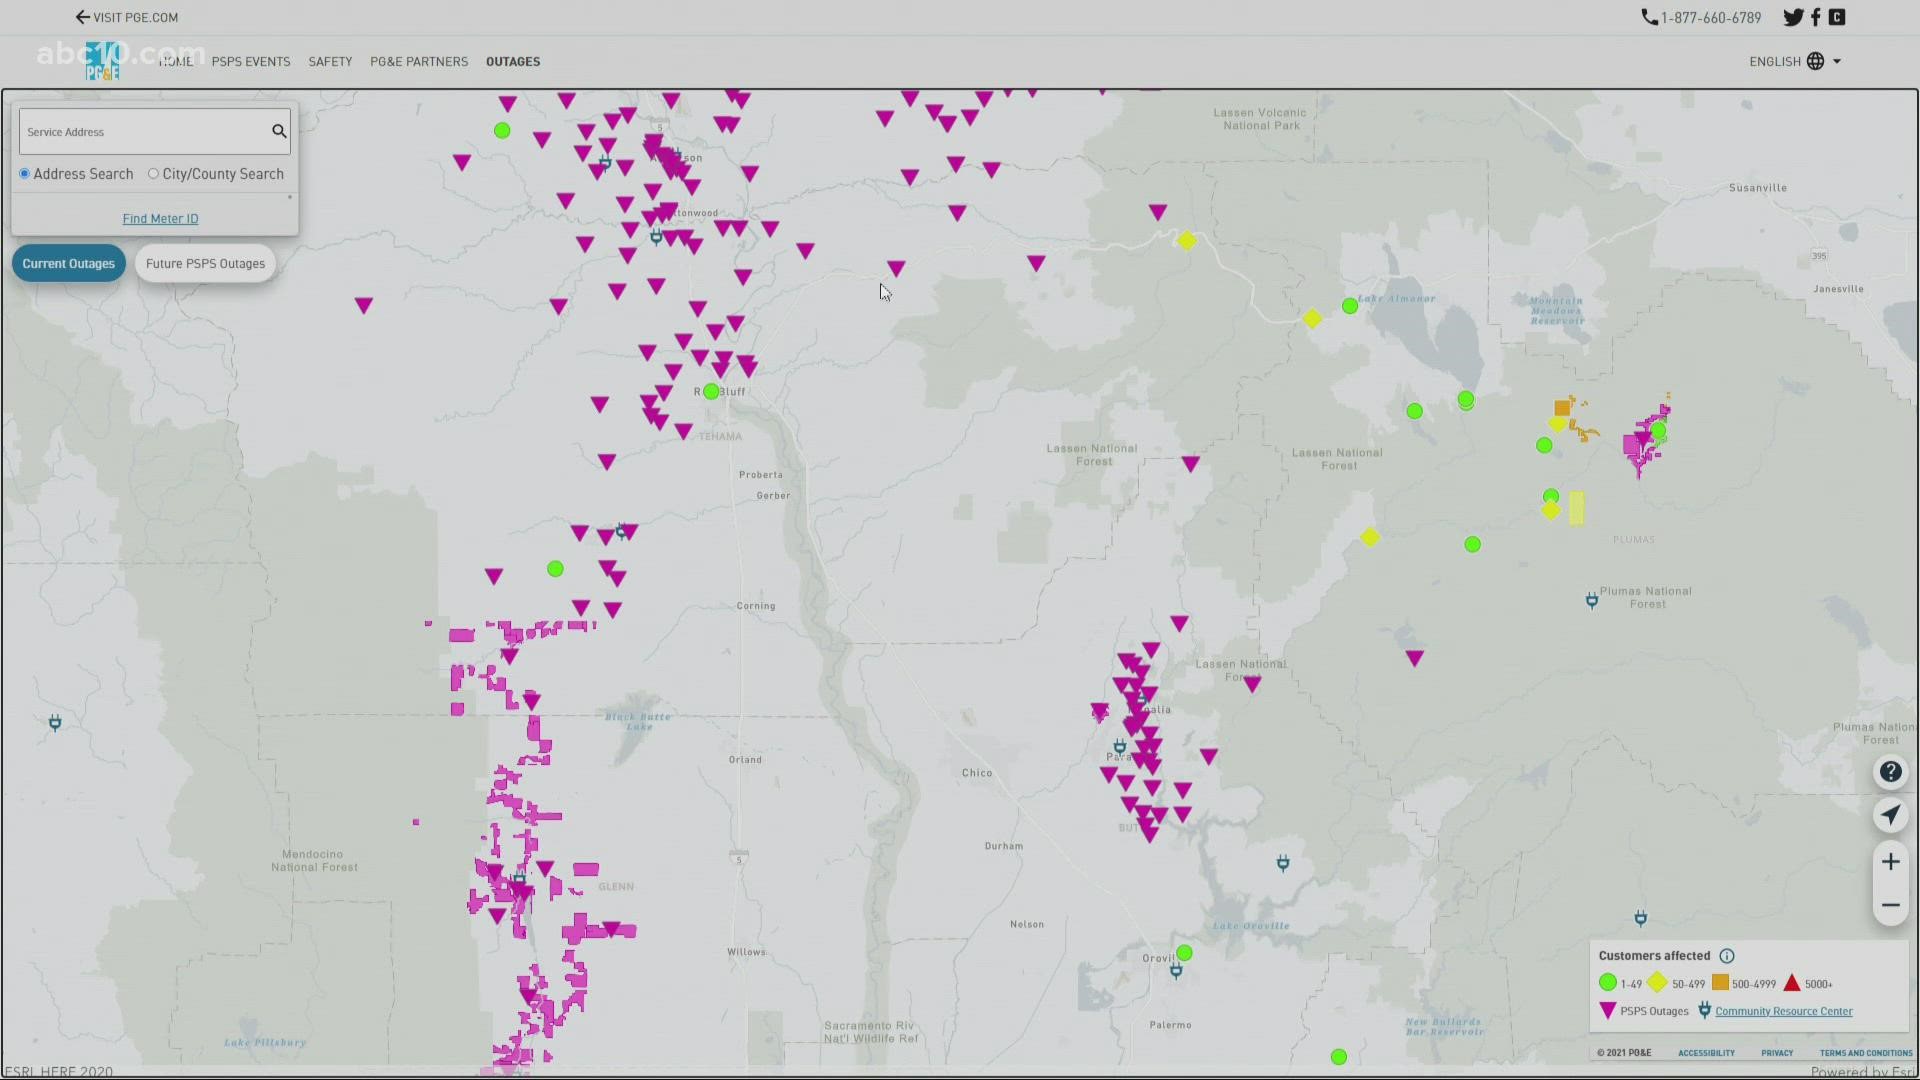Click the yellow 50-499 legend diamond

(x=1657, y=983)
